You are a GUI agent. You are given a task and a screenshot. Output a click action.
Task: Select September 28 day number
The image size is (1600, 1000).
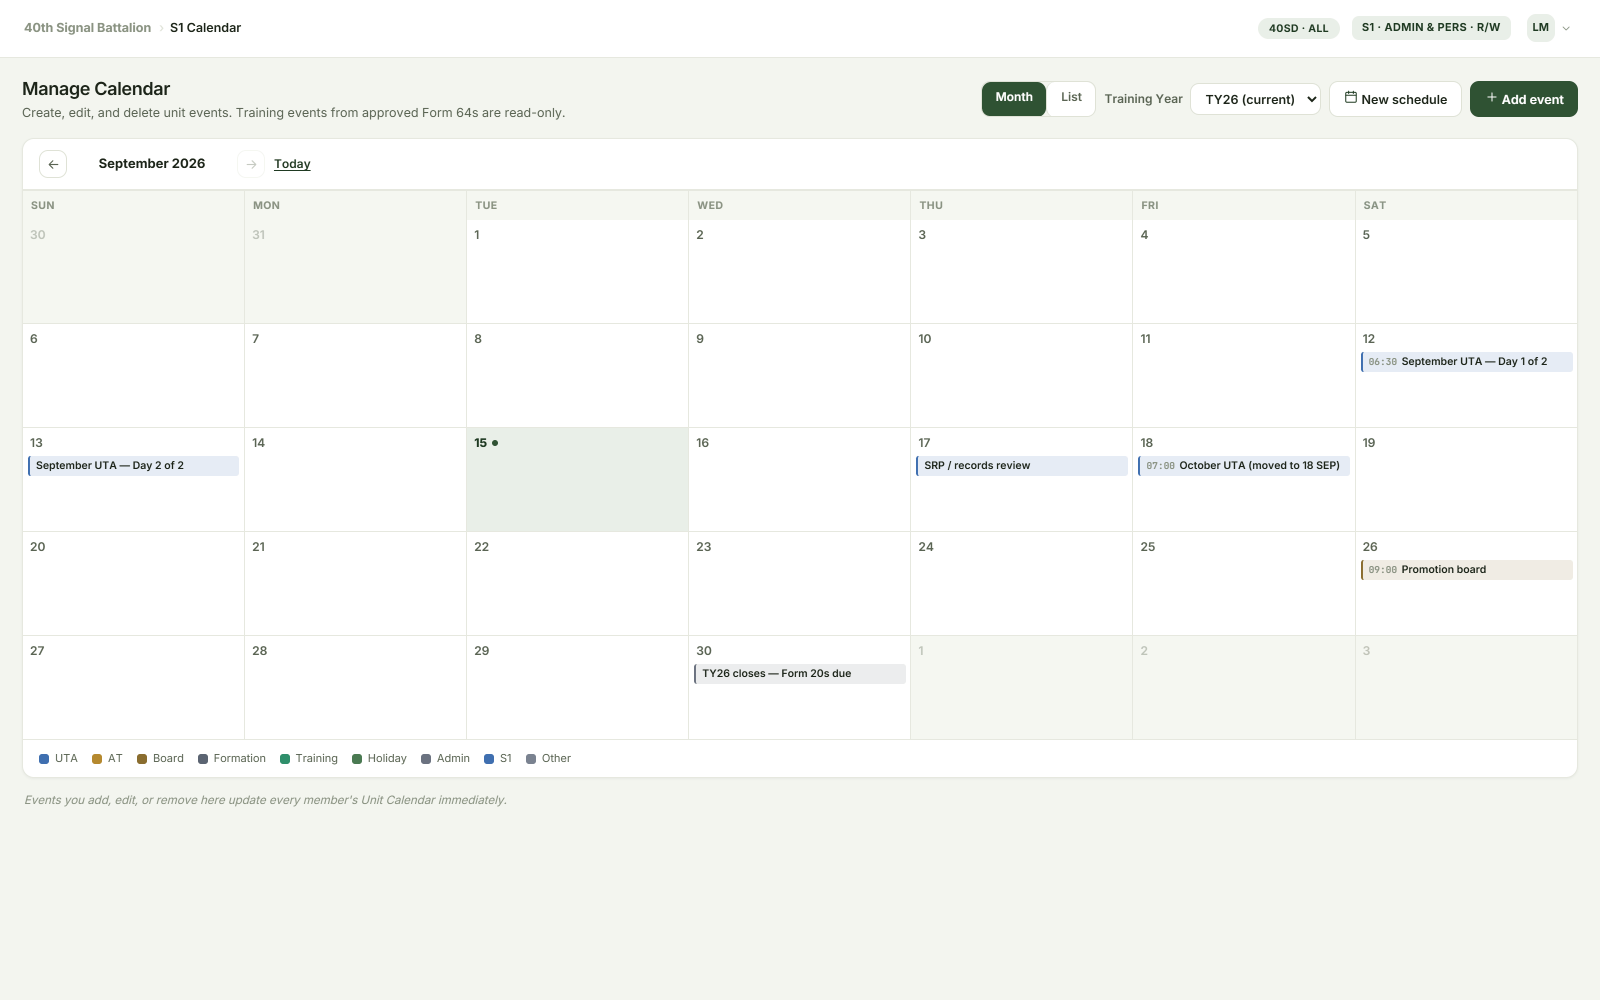click(260, 651)
